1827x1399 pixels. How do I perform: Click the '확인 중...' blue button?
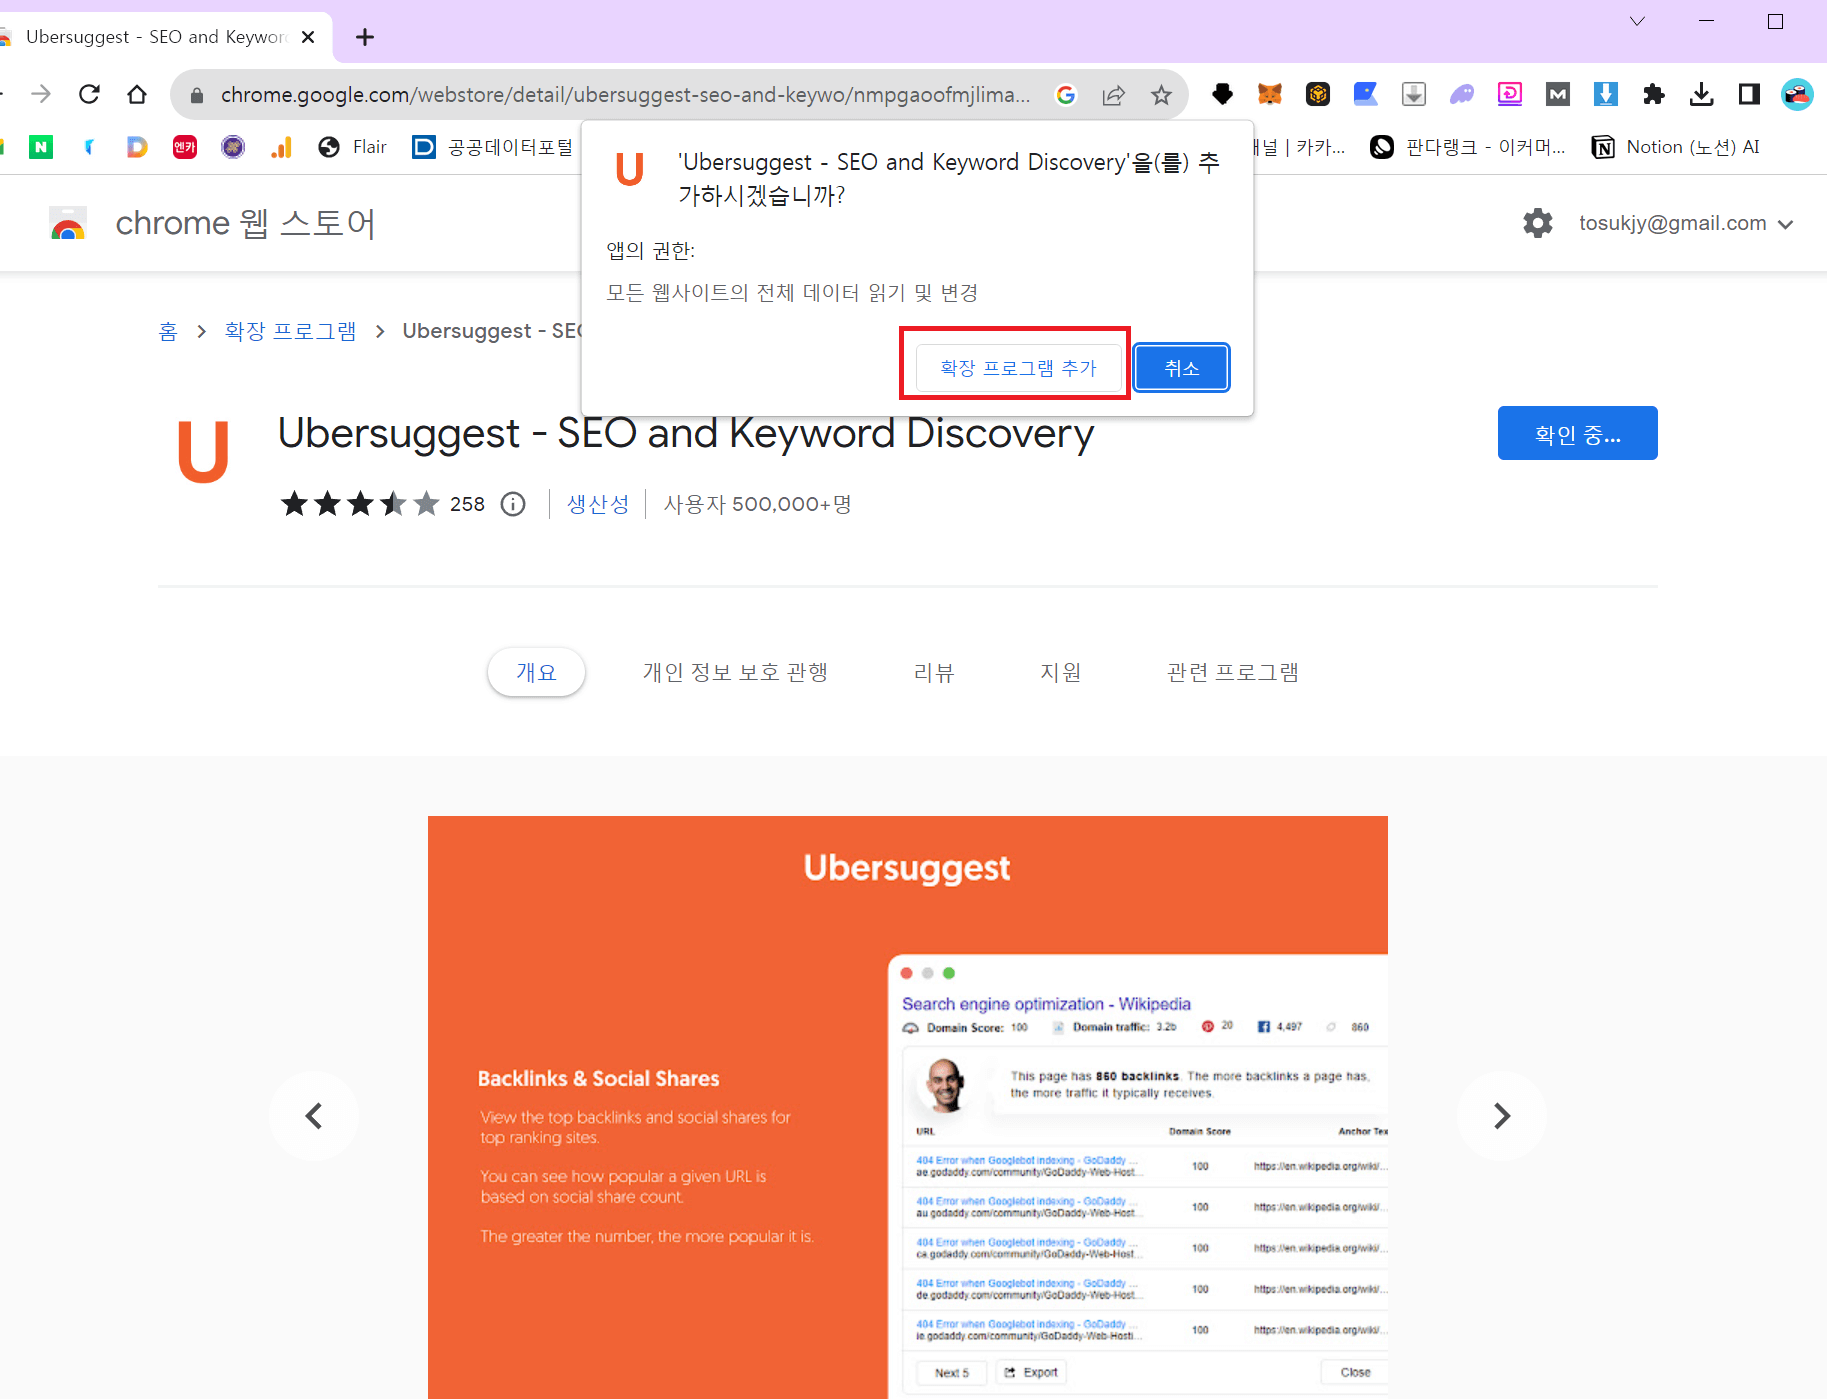pos(1577,433)
